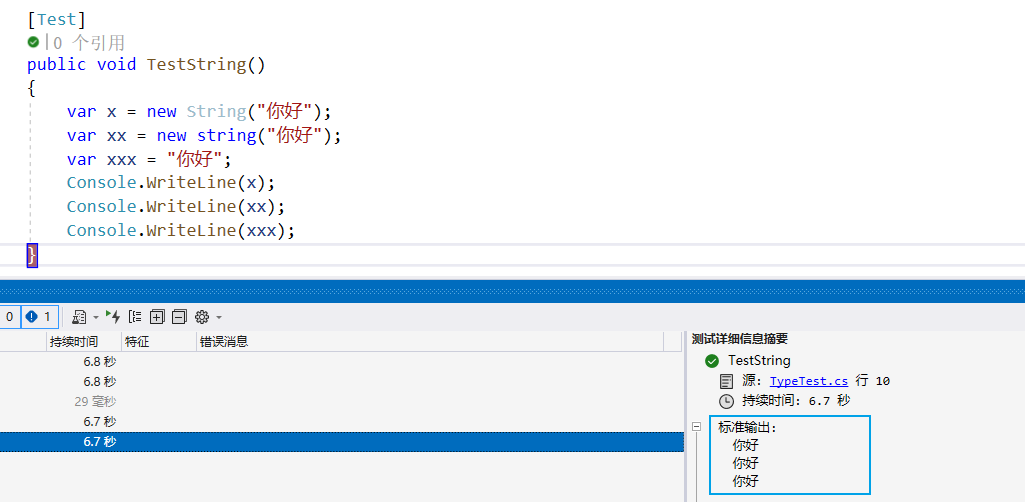1025x502 pixels.
Task: Sort by 持续时间 column header
Action: point(84,341)
